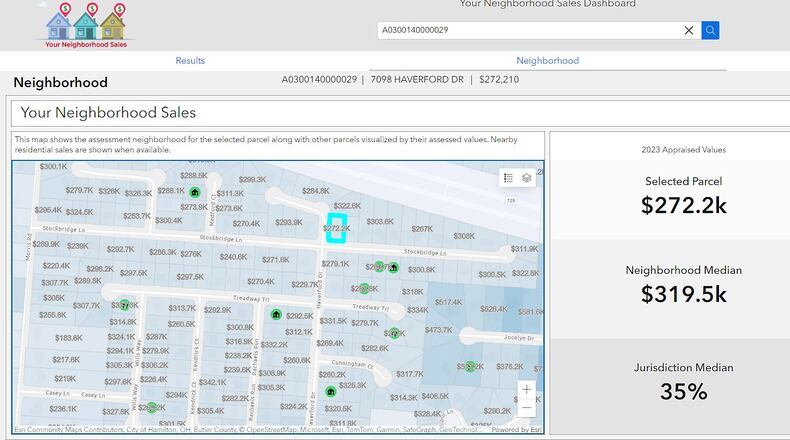Switch to the Neighborhood tab

(x=548, y=60)
